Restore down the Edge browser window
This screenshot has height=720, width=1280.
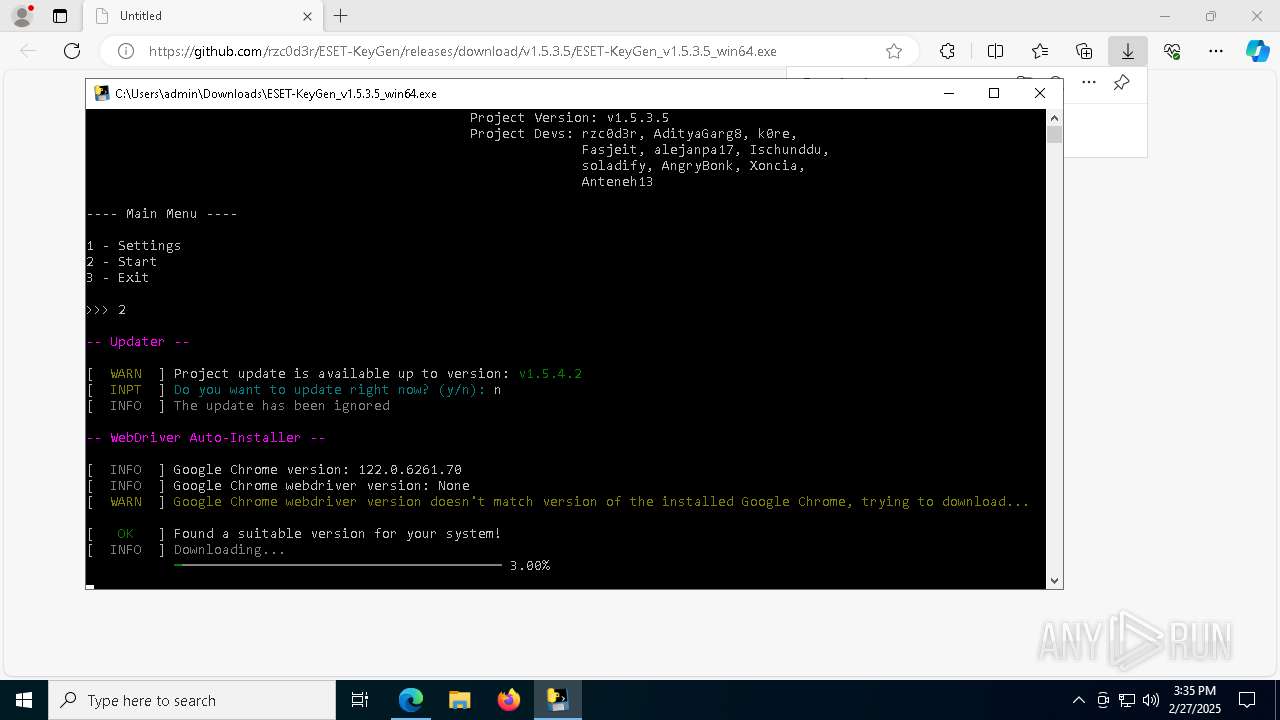(1211, 16)
